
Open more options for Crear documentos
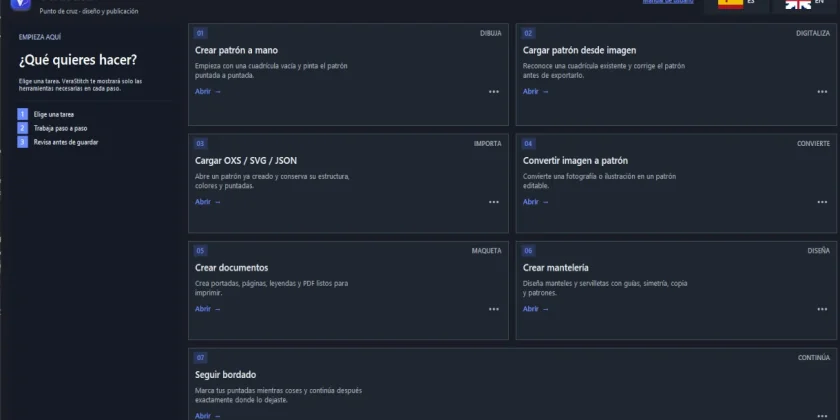(x=494, y=309)
